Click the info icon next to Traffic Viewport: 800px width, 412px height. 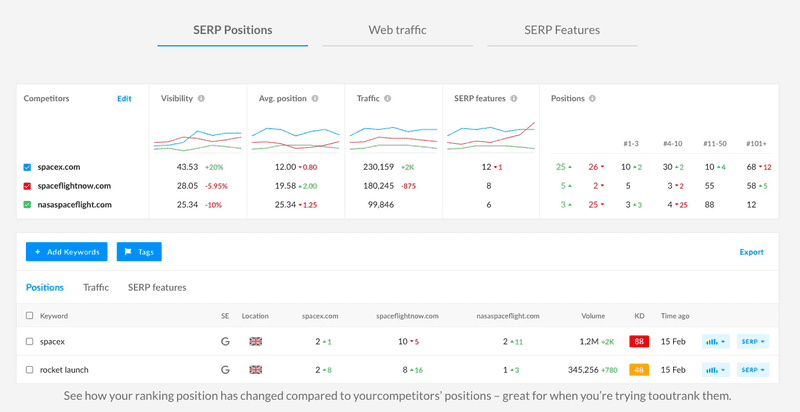click(x=390, y=99)
